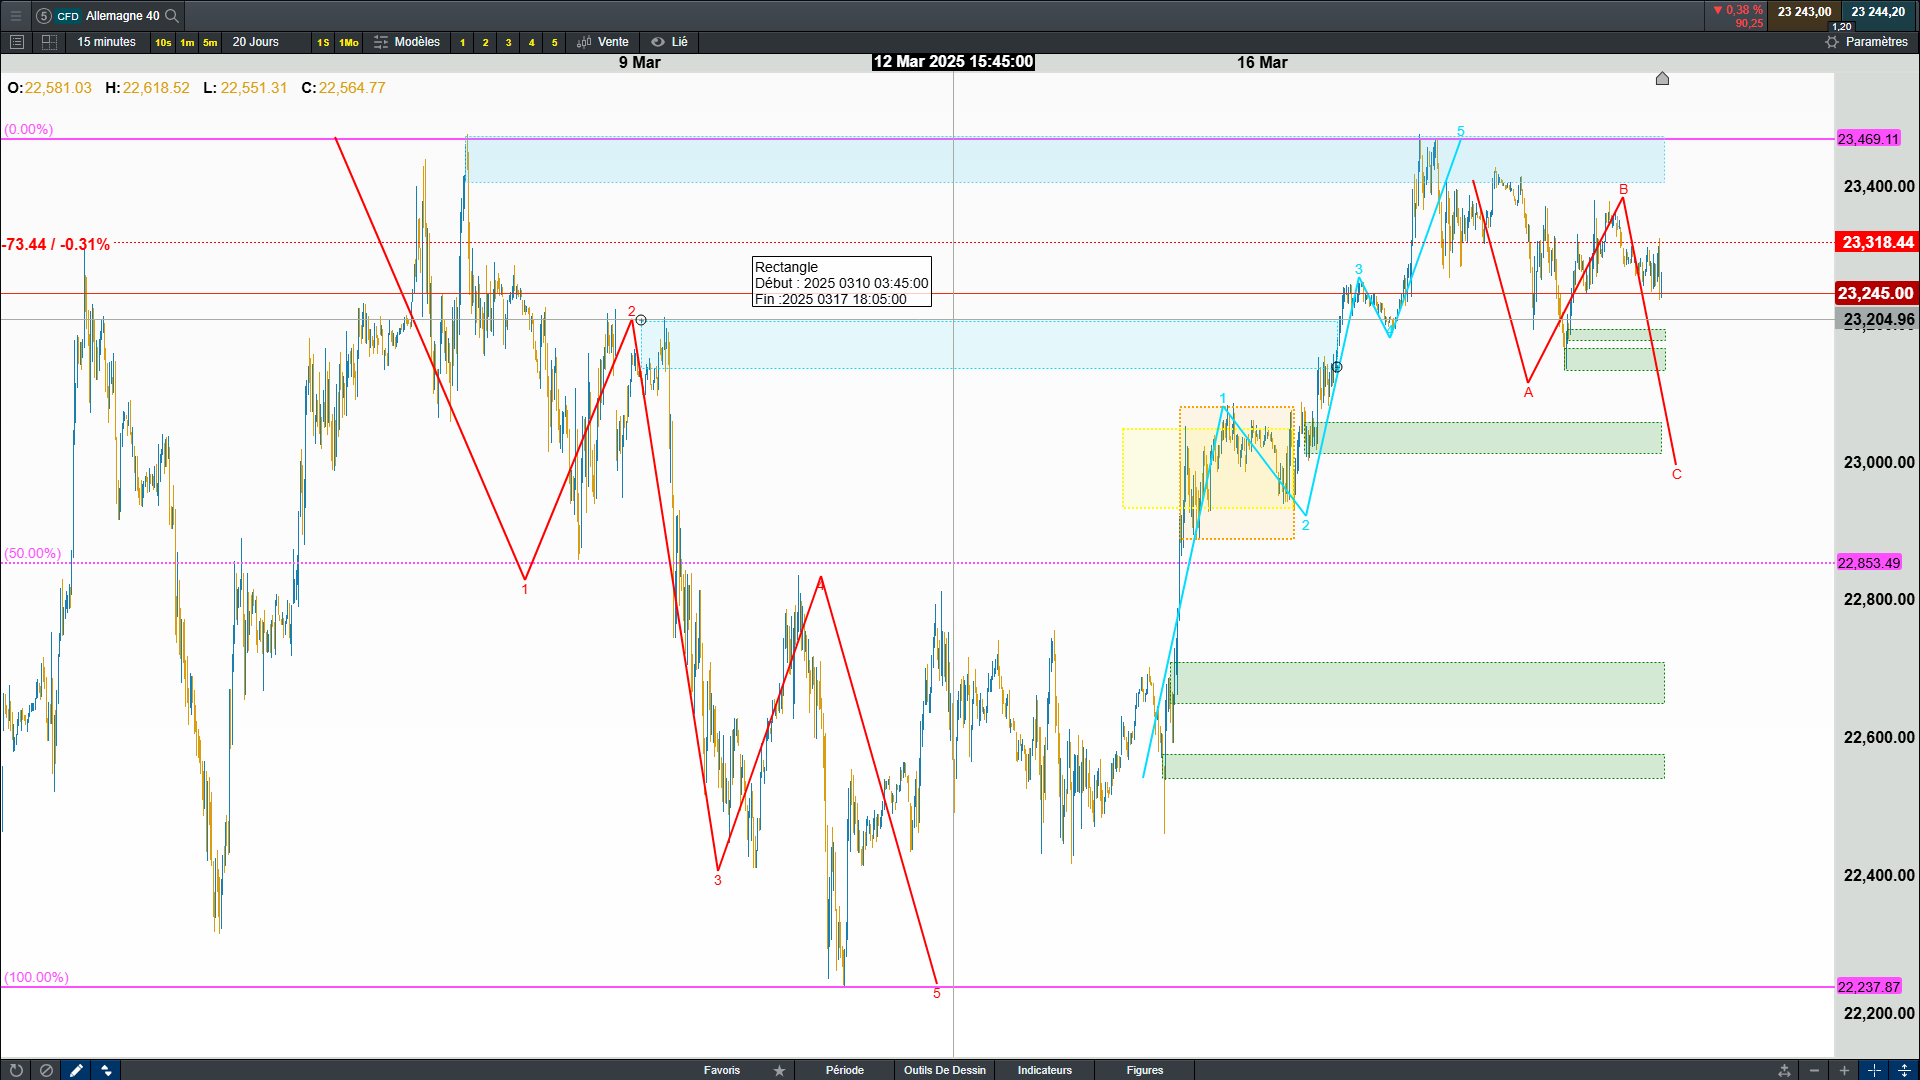Click the zoom-in plus icon bottom-right

(1844, 1070)
